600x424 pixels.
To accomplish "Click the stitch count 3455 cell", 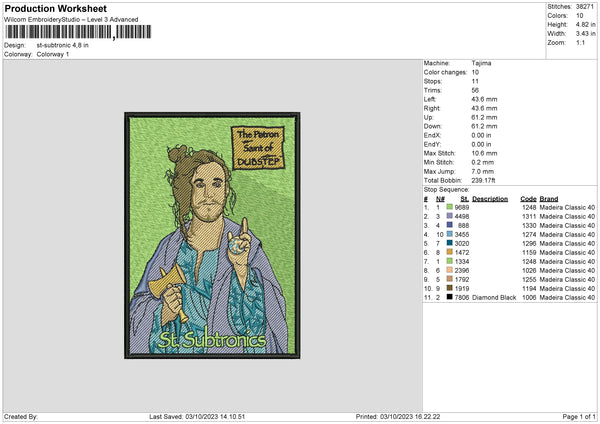I will coord(462,235).
